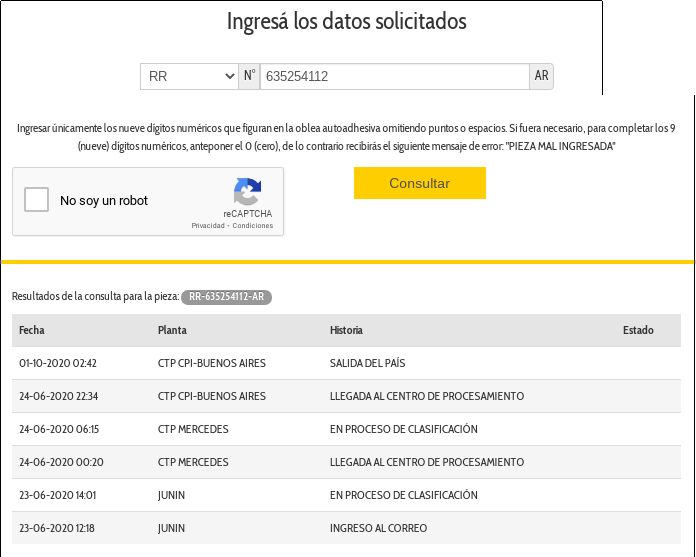The height and width of the screenshot is (557, 696).
Task: Select date 24-06-2020 06:15
Action: (x=59, y=429)
